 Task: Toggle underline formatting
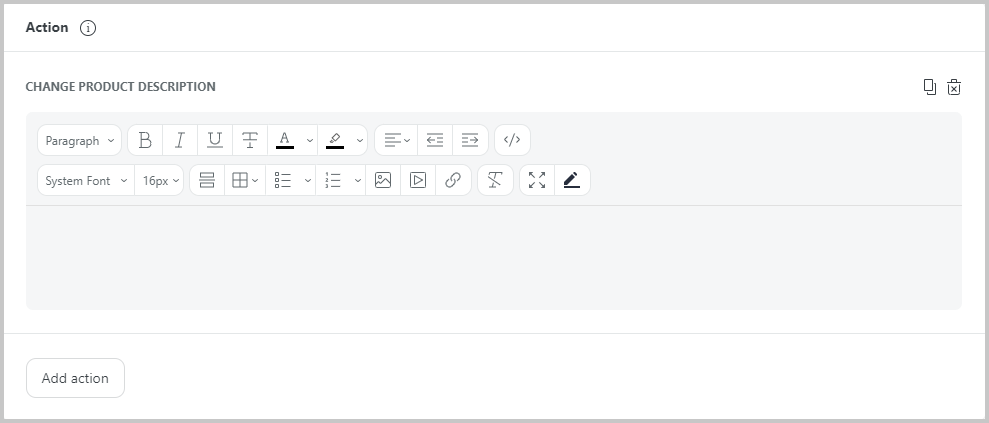coord(214,141)
